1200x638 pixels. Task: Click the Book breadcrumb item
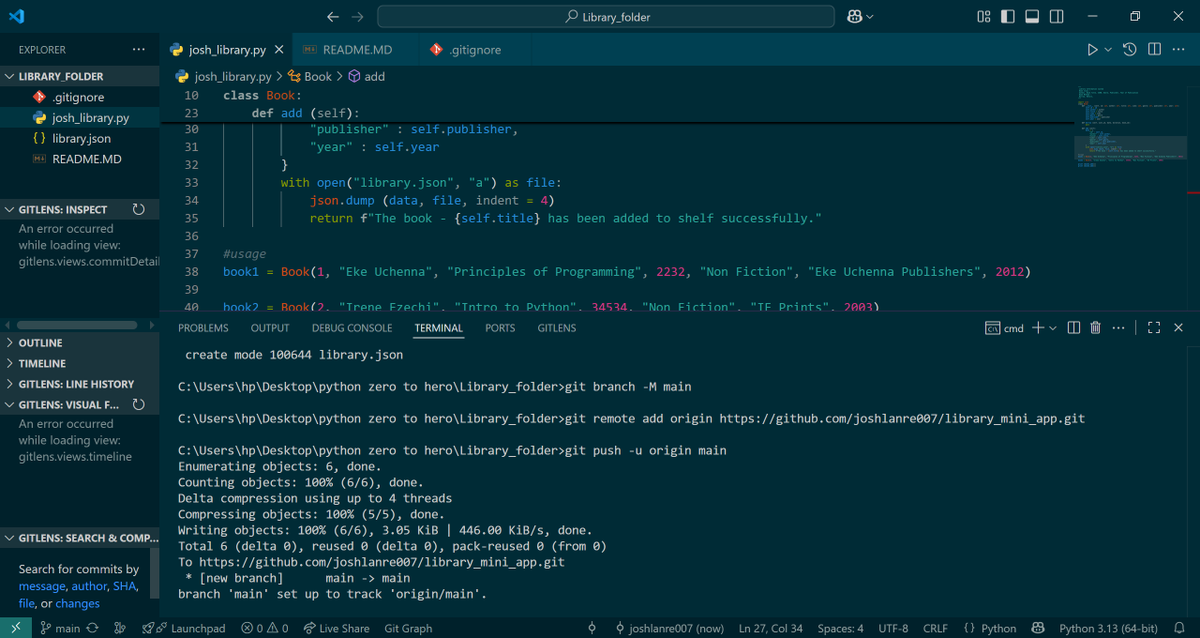[x=310, y=76]
